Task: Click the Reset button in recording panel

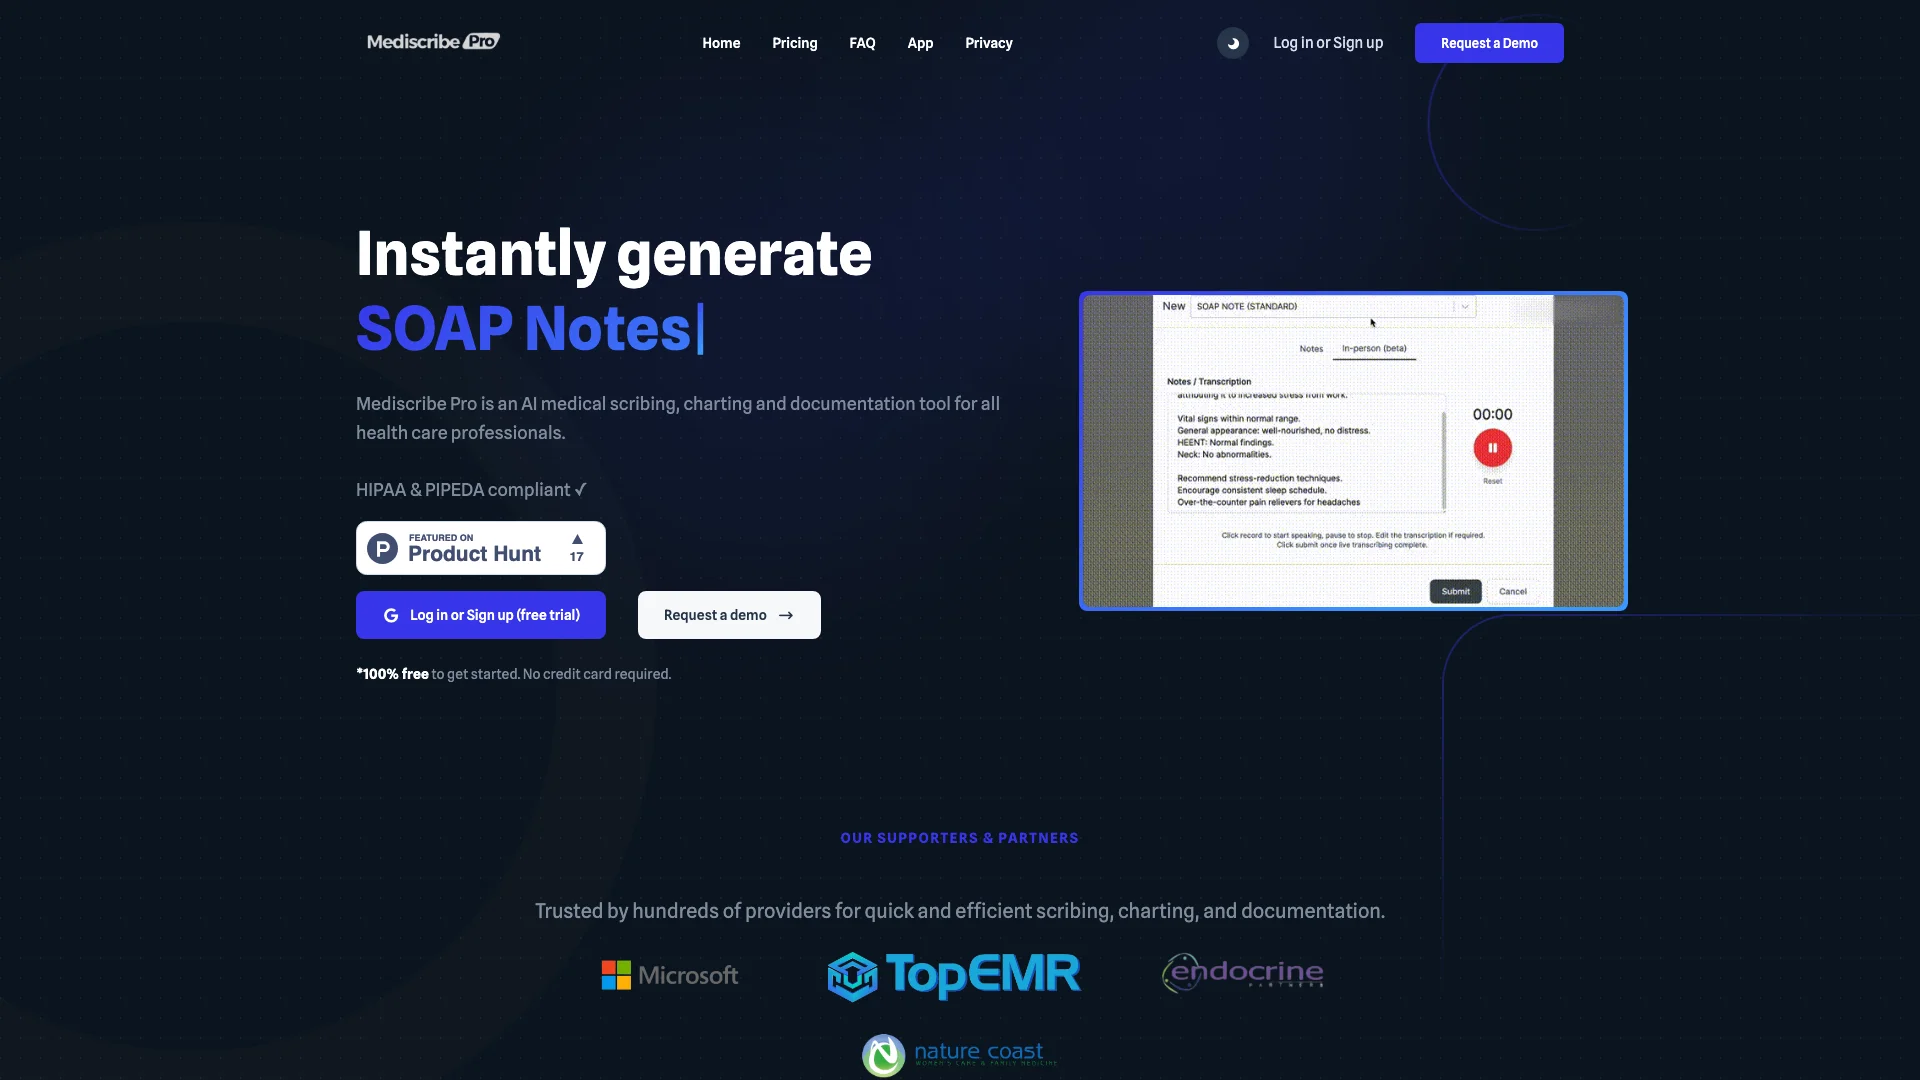Action: [x=1491, y=481]
